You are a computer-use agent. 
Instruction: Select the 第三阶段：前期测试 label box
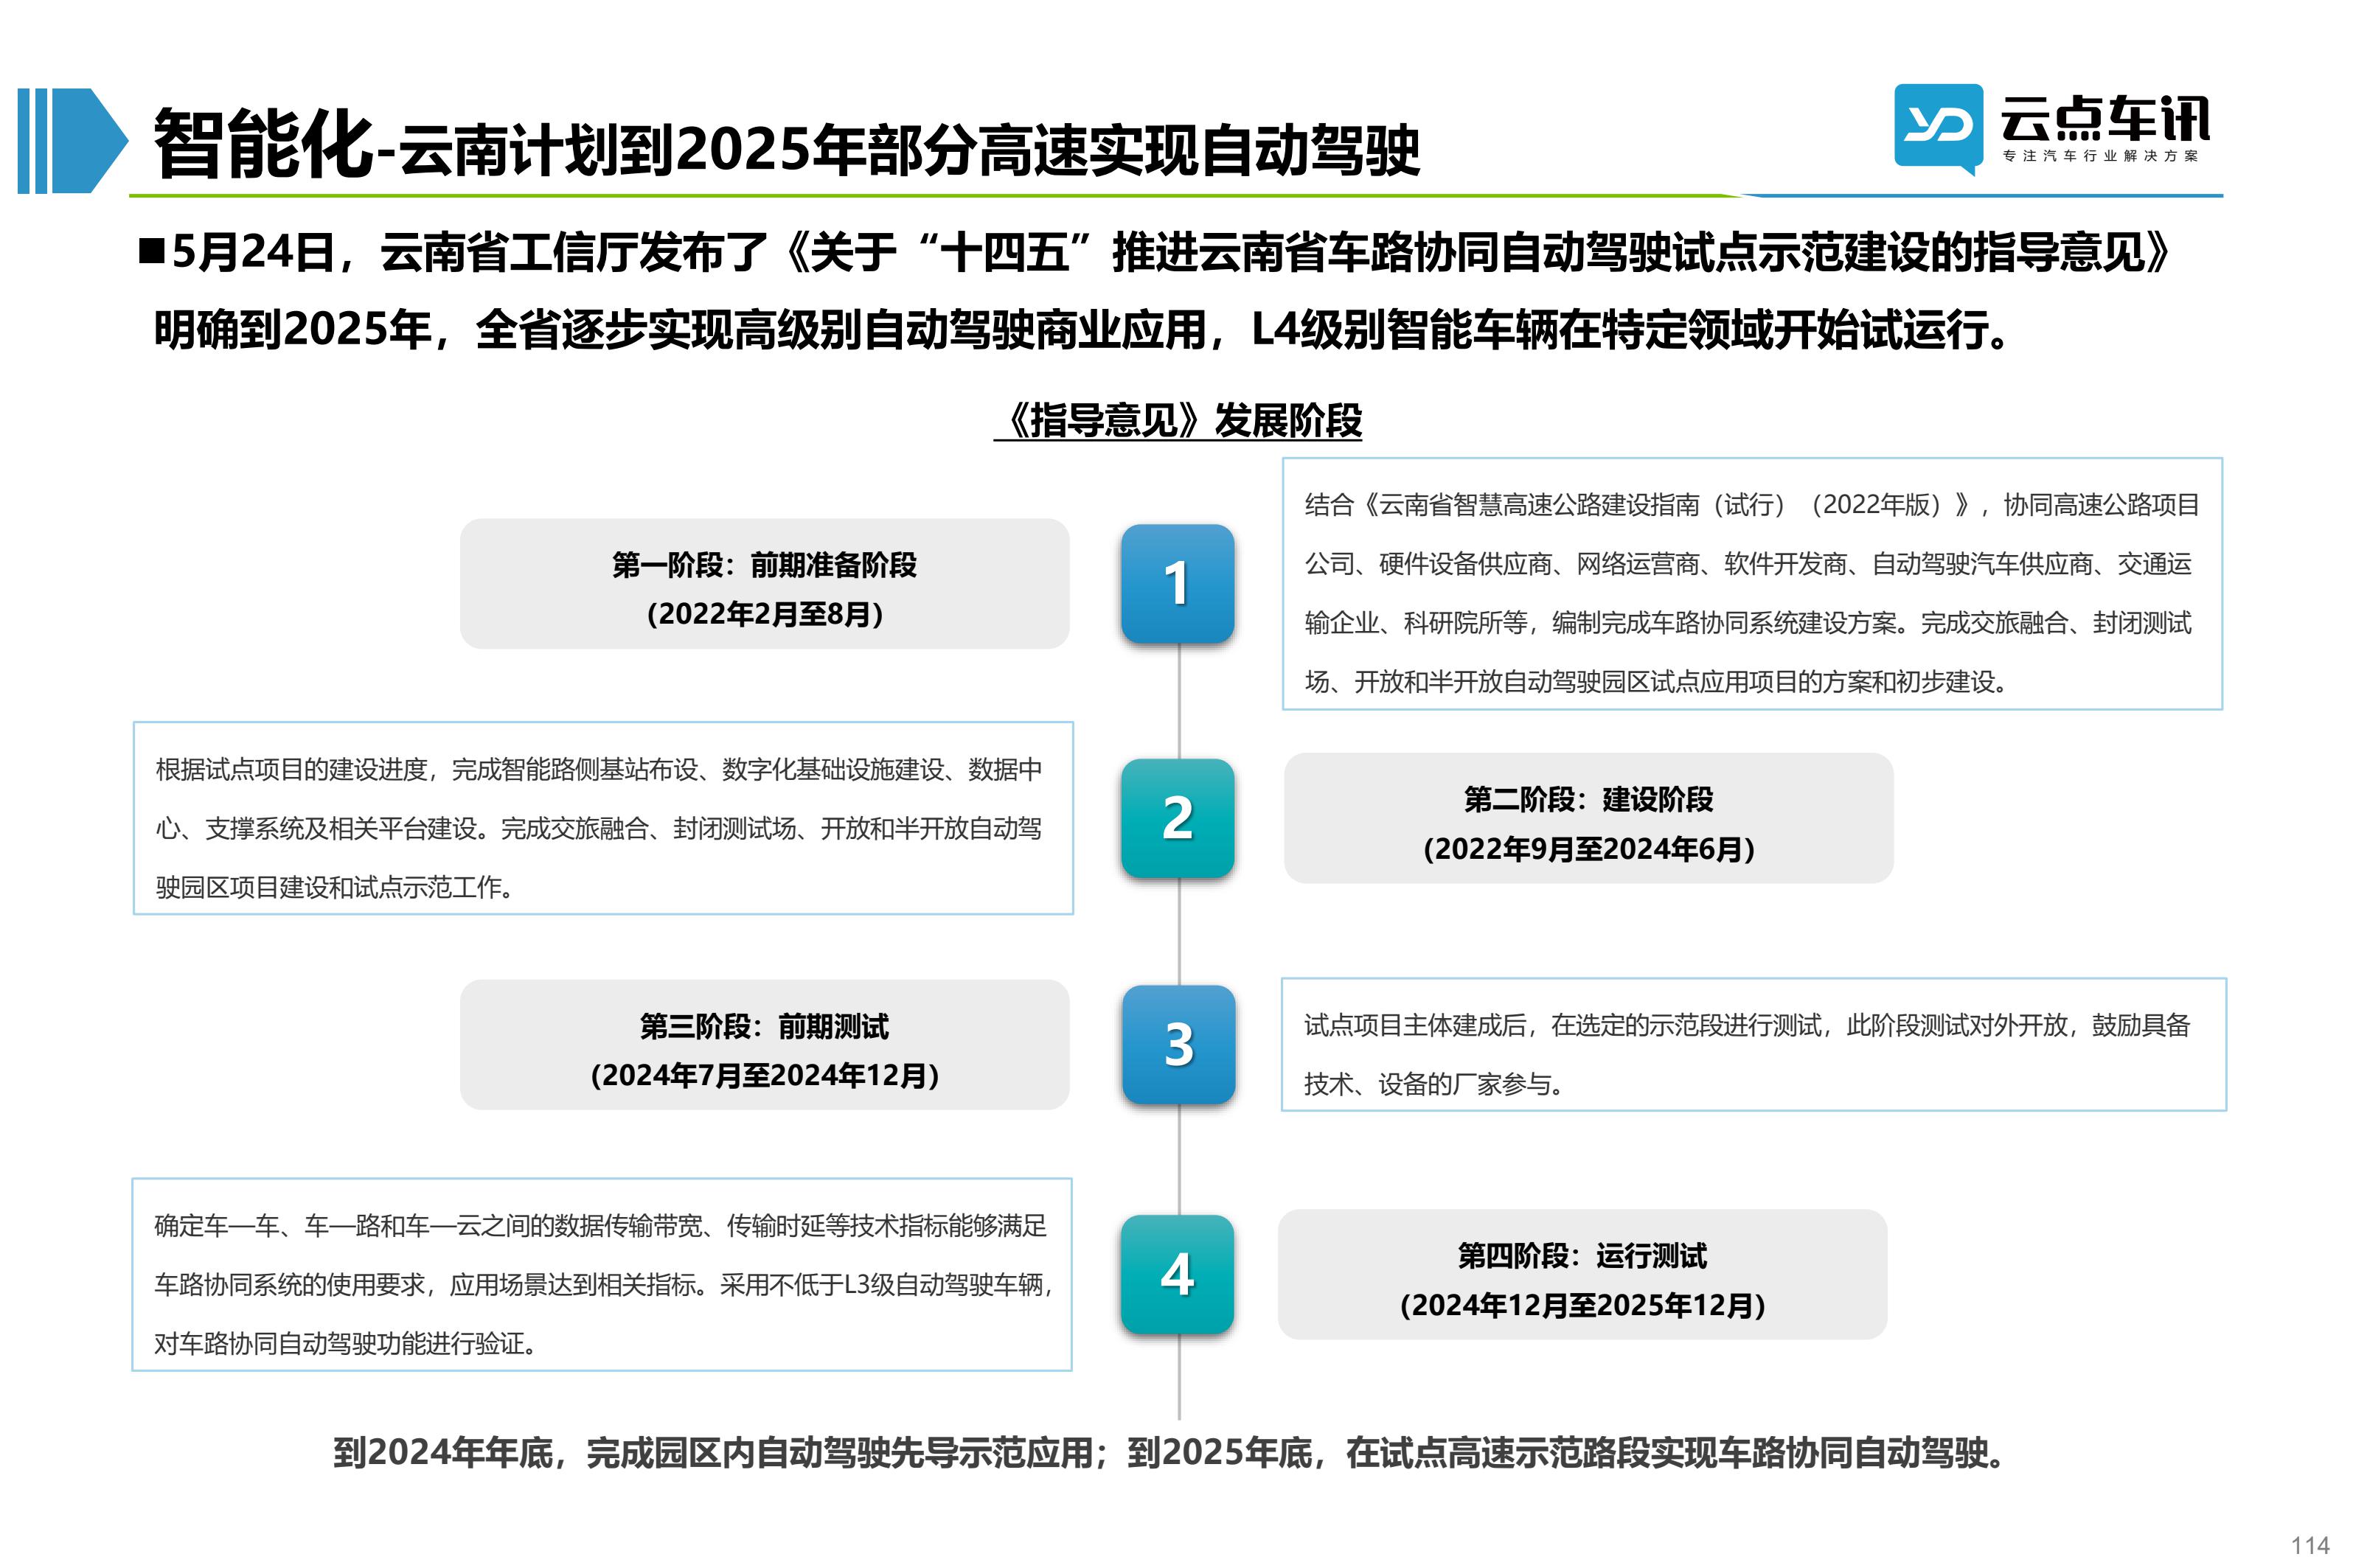click(x=765, y=1044)
